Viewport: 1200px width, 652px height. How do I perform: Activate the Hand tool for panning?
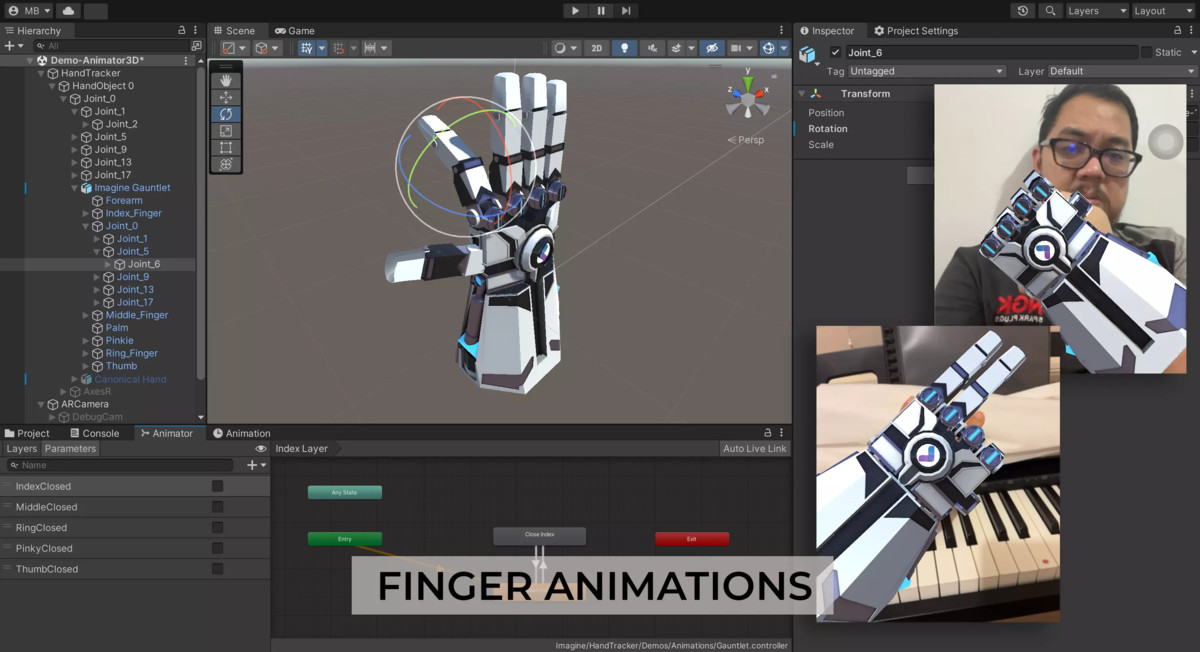click(227, 79)
